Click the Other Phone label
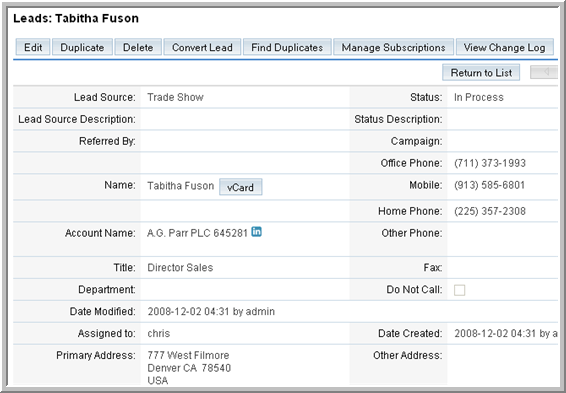This screenshot has width=566, height=393. (x=412, y=233)
